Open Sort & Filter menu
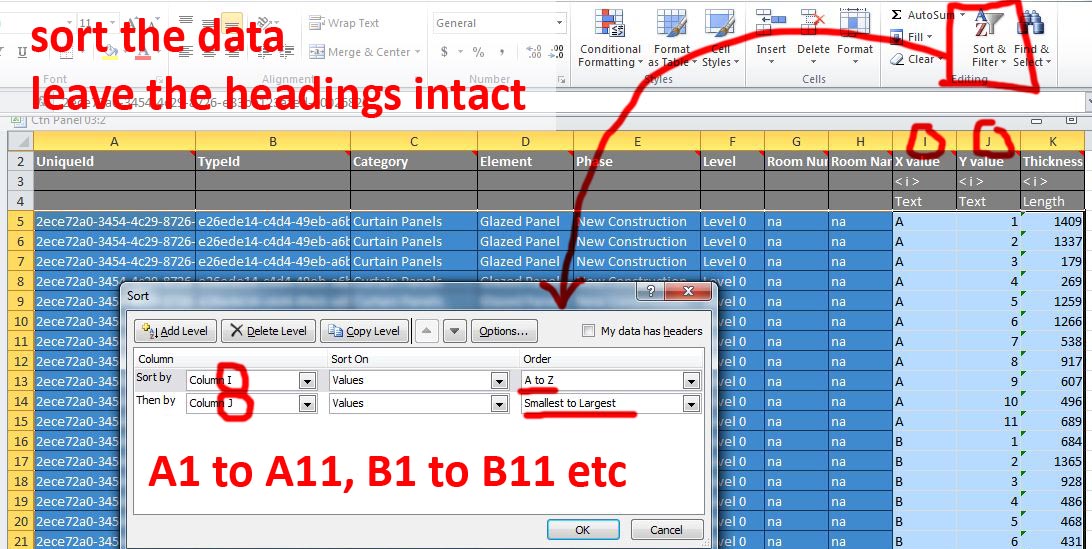The image size is (1092, 549). 989,38
